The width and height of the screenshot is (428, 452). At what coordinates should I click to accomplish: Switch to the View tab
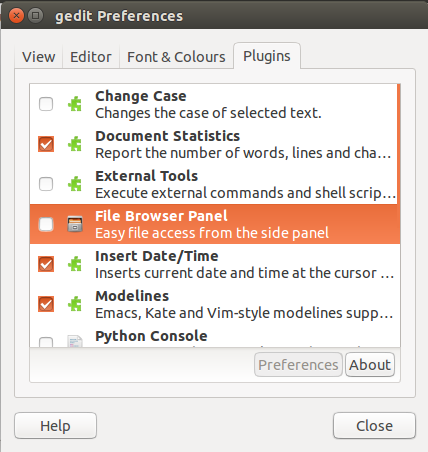click(39, 57)
